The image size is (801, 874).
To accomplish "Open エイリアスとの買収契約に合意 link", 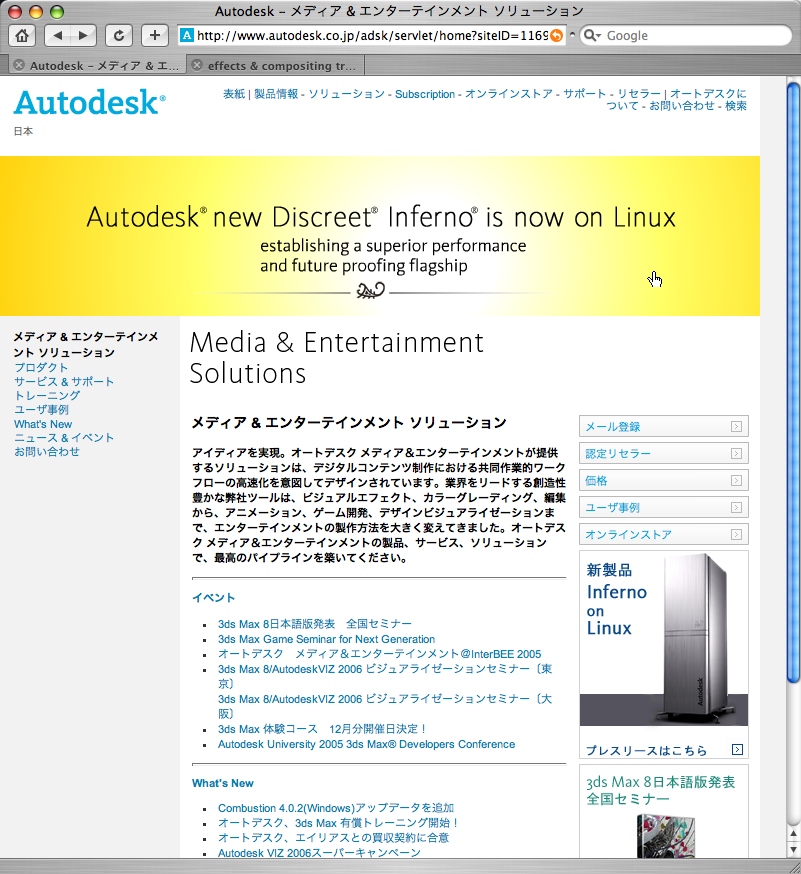I will coord(333,838).
